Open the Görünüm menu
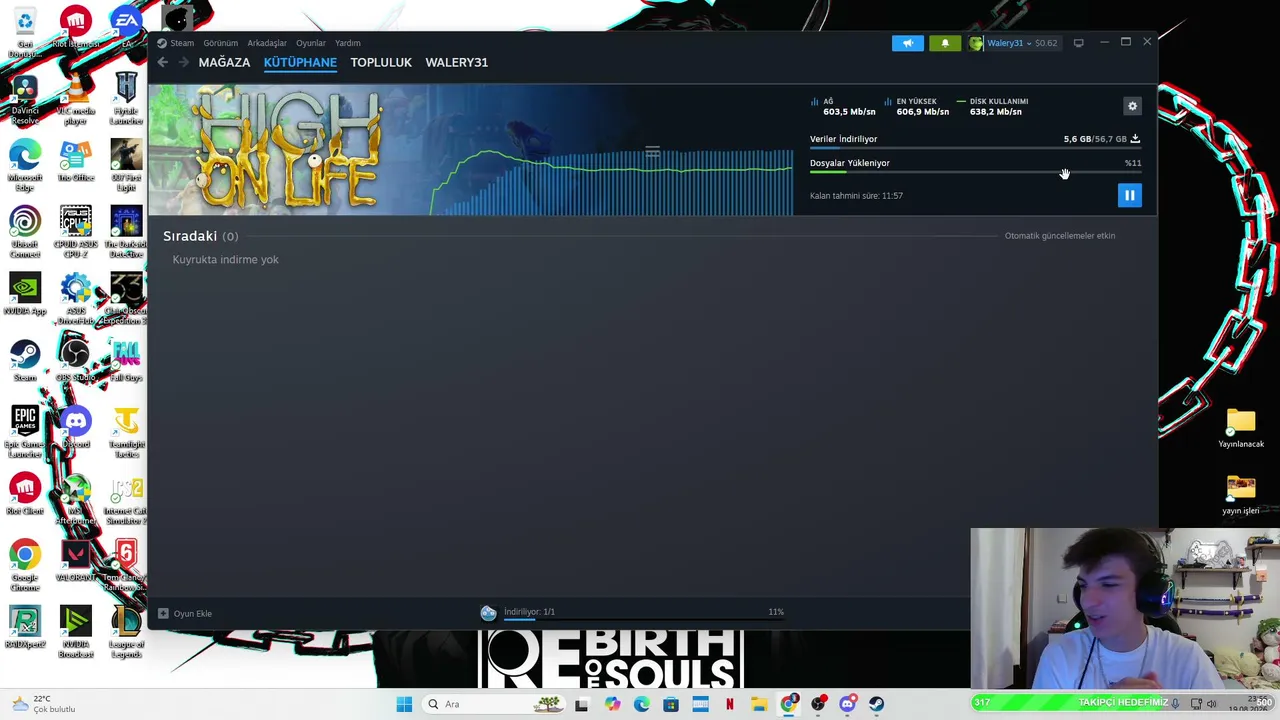This screenshot has width=1280, height=720. [221, 43]
